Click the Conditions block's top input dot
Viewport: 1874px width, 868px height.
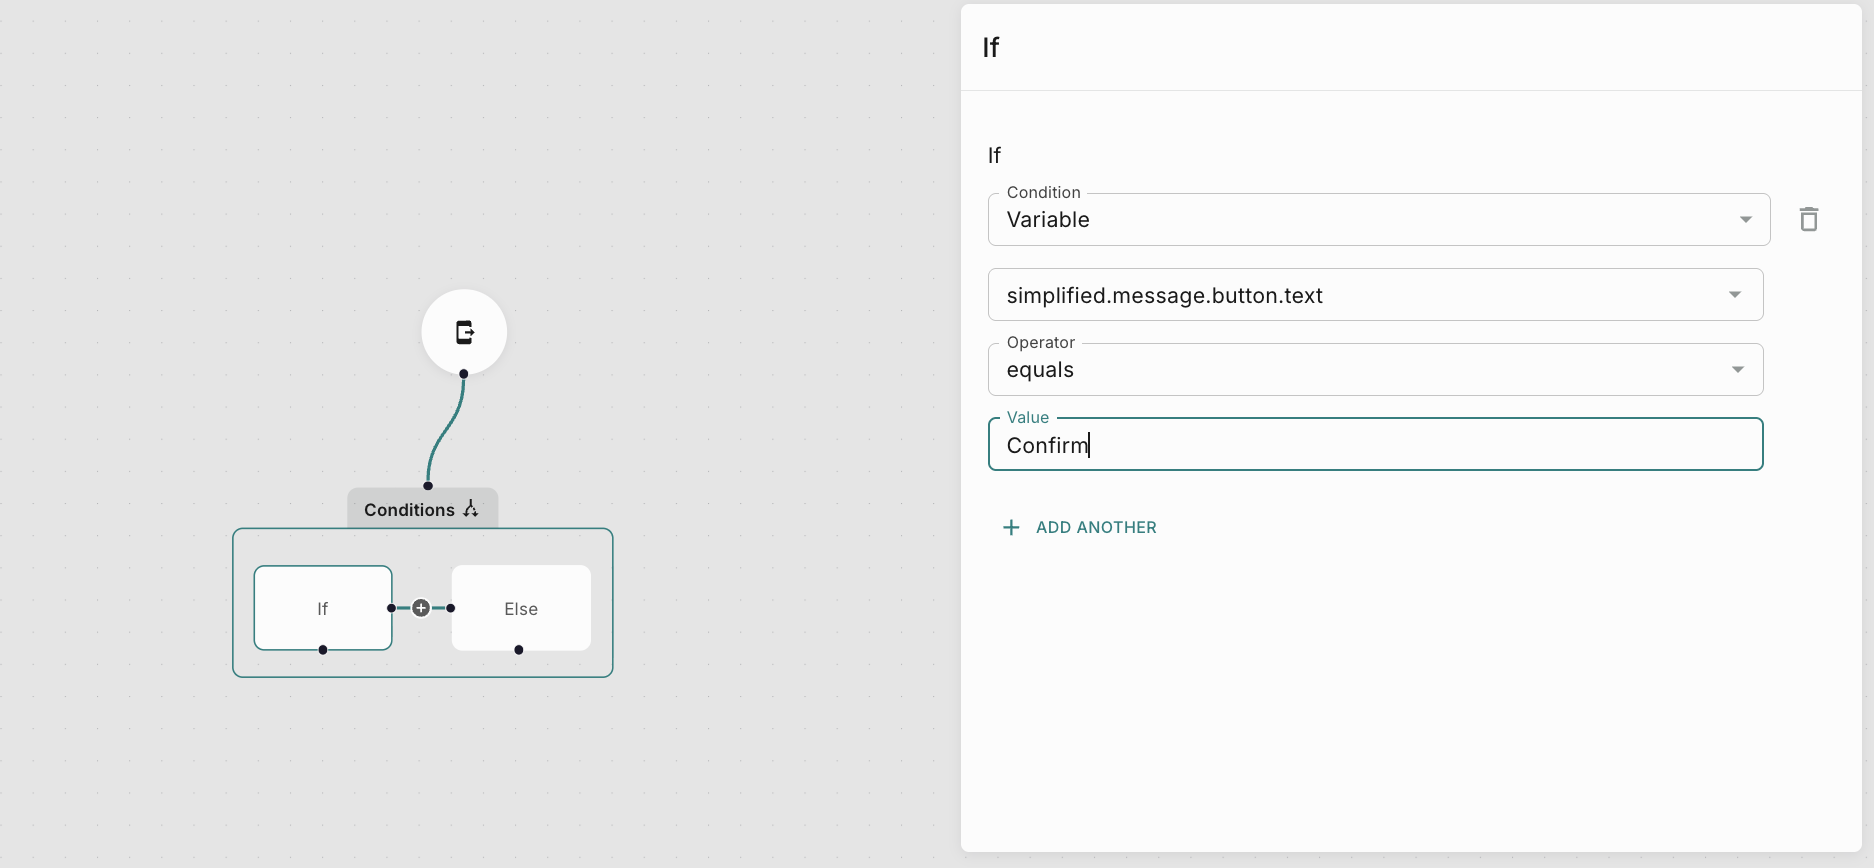(428, 486)
